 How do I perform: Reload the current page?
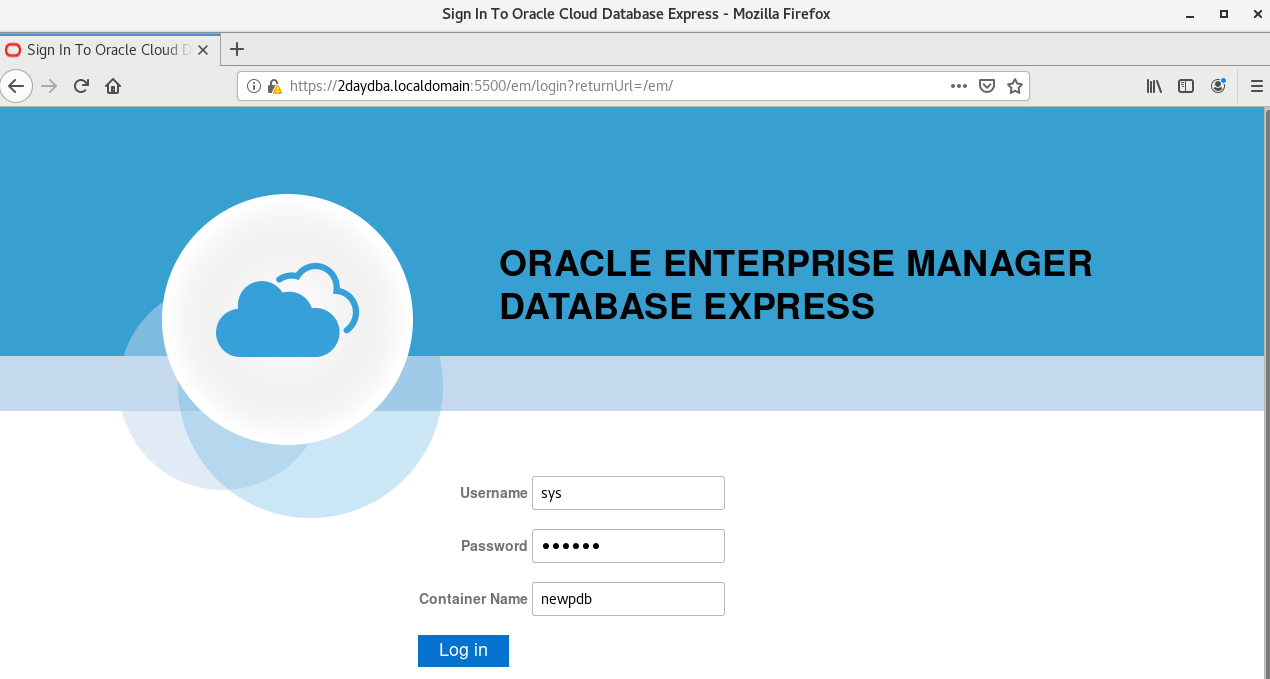tap(82, 86)
